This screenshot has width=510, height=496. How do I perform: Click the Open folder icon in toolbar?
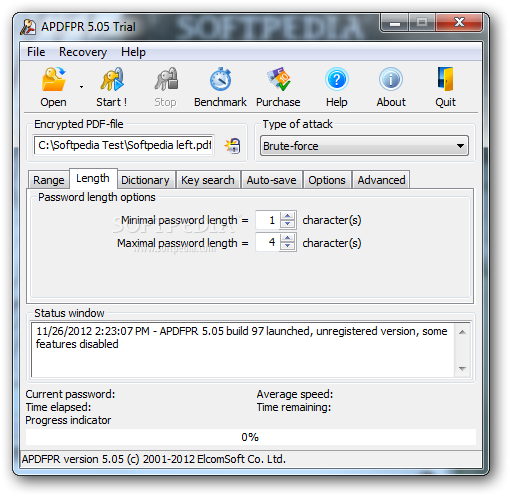(54, 80)
